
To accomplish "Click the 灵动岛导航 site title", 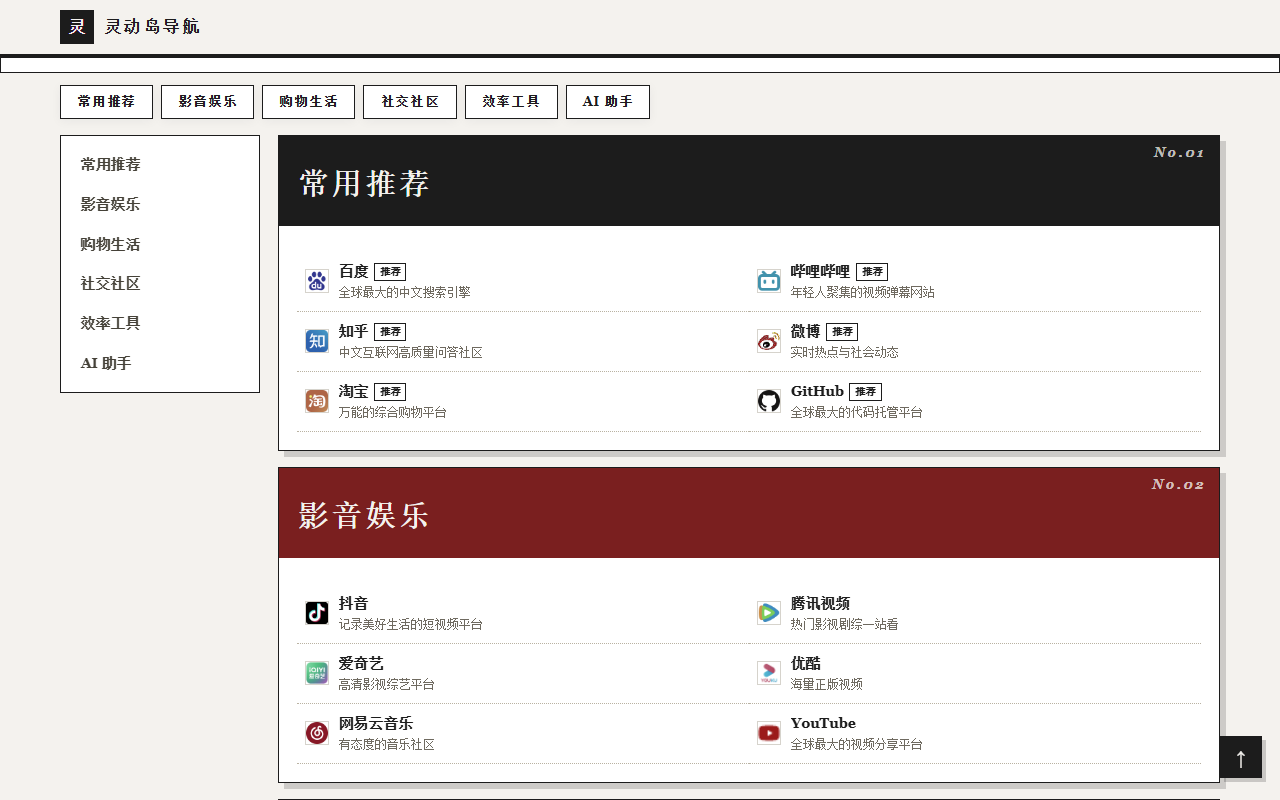I will (152, 27).
